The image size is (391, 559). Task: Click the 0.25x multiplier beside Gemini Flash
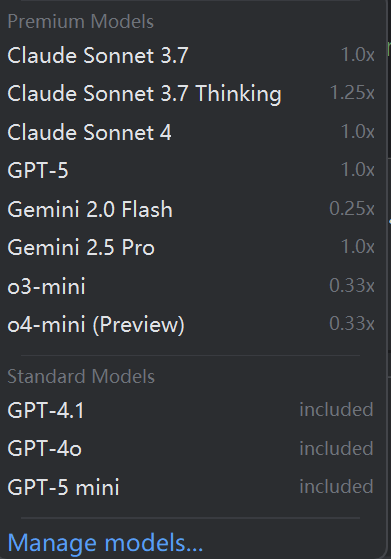pyautogui.click(x=352, y=208)
